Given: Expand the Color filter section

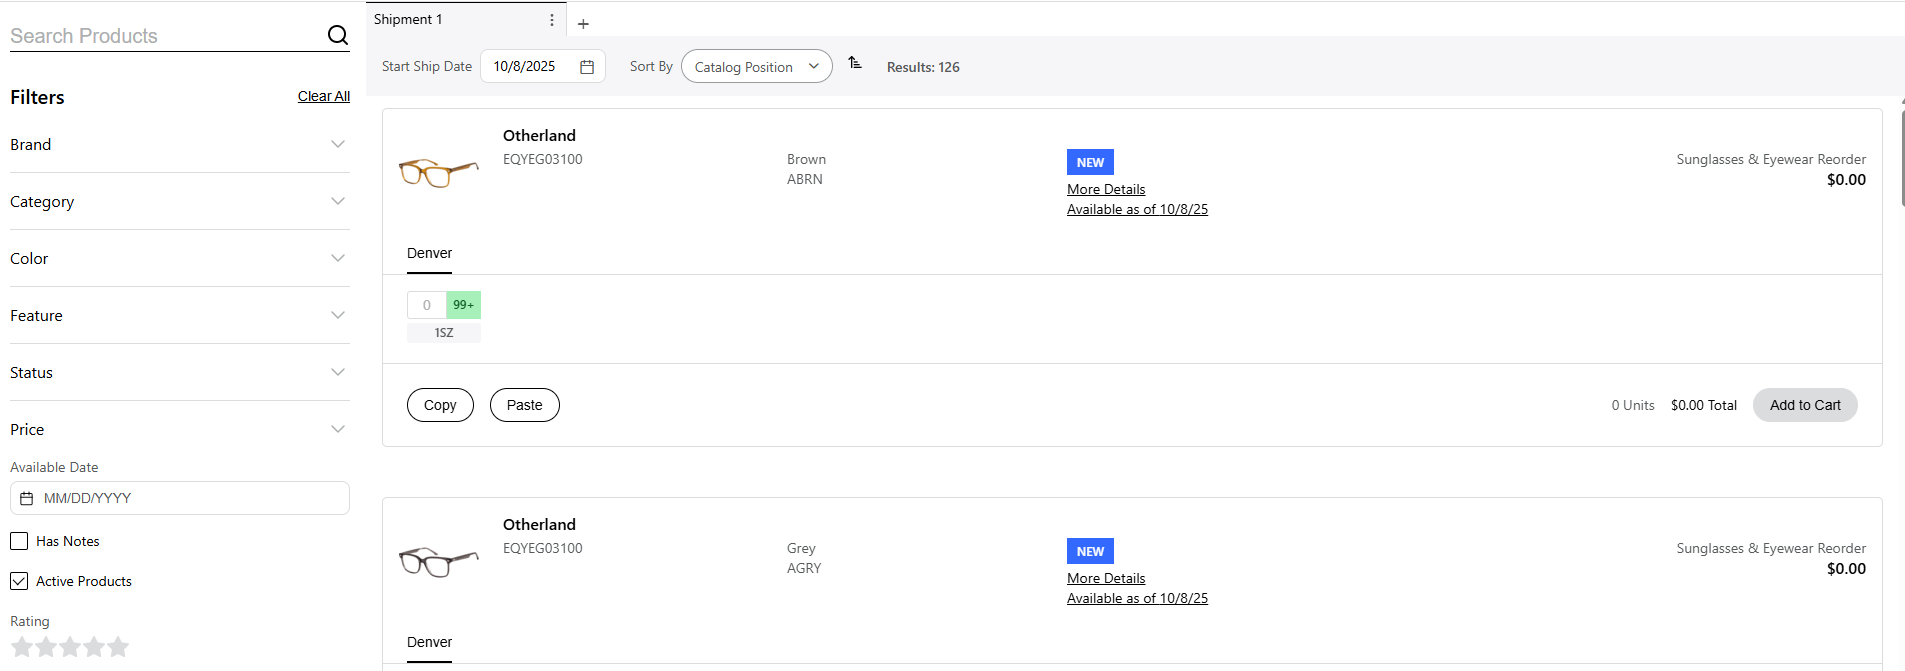Looking at the screenshot, I should coord(180,259).
